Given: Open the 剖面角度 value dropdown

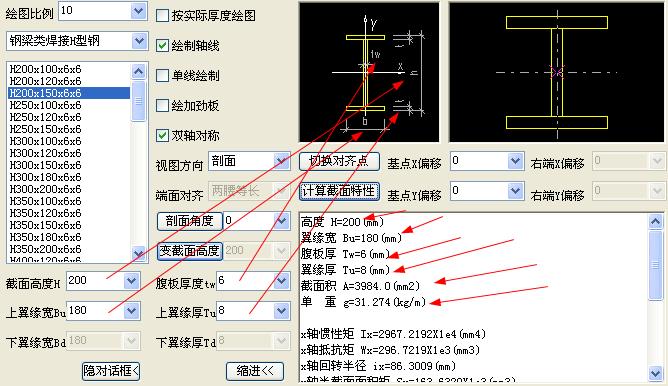Looking at the screenshot, I should pyautogui.click(x=281, y=221).
